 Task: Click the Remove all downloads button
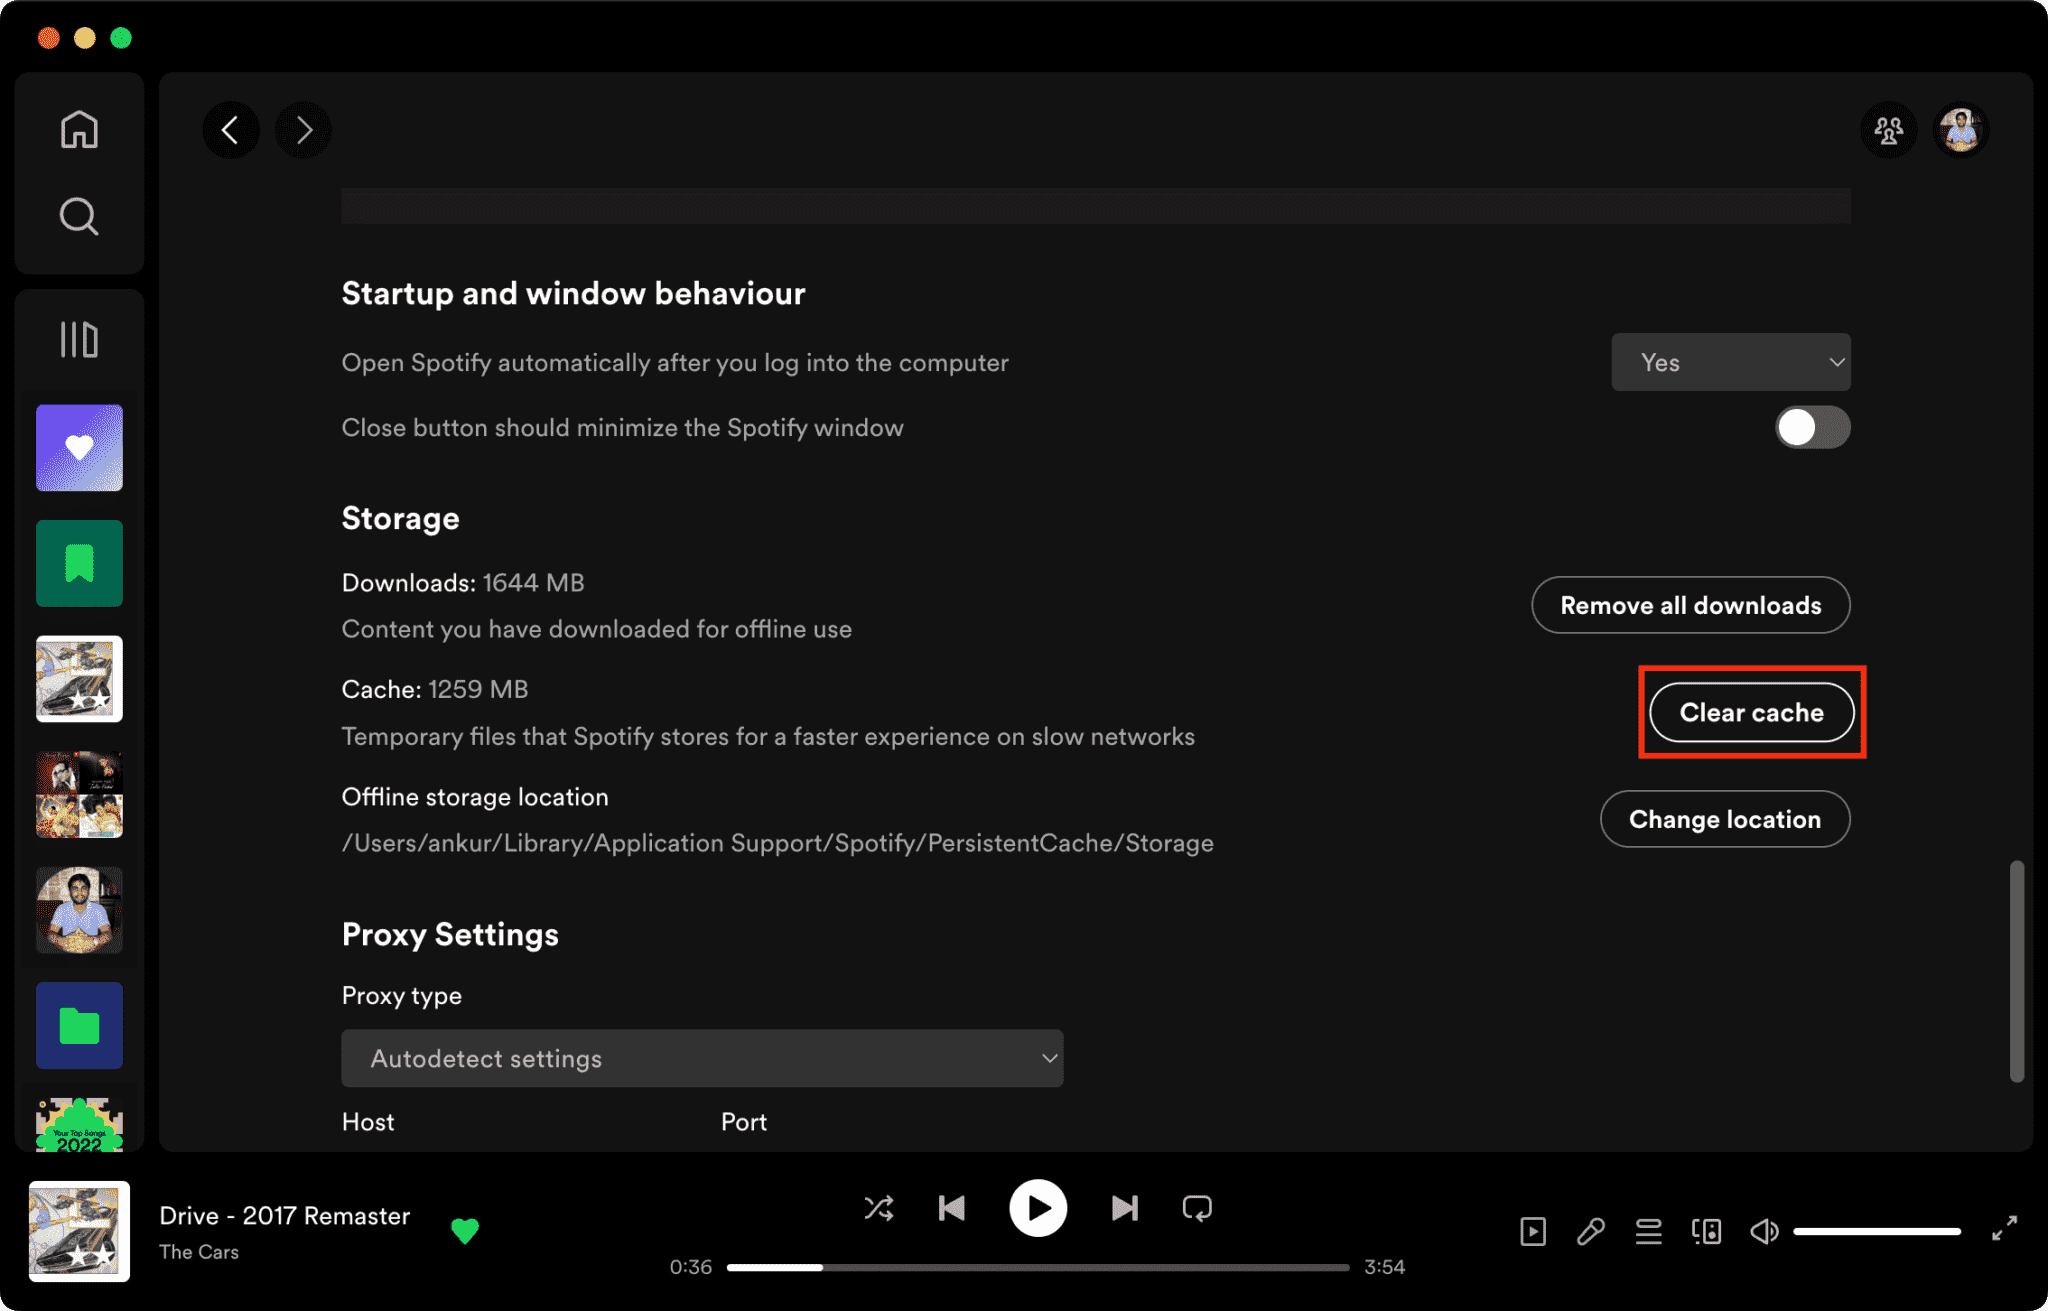pyautogui.click(x=1691, y=603)
